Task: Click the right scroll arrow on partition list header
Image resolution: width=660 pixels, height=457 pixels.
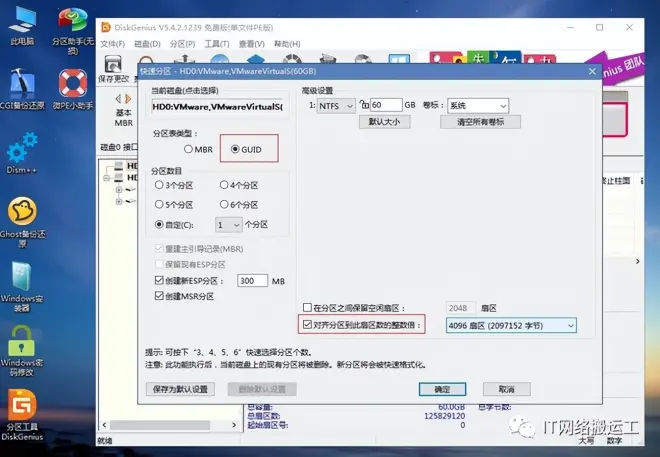Action: (638, 261)
